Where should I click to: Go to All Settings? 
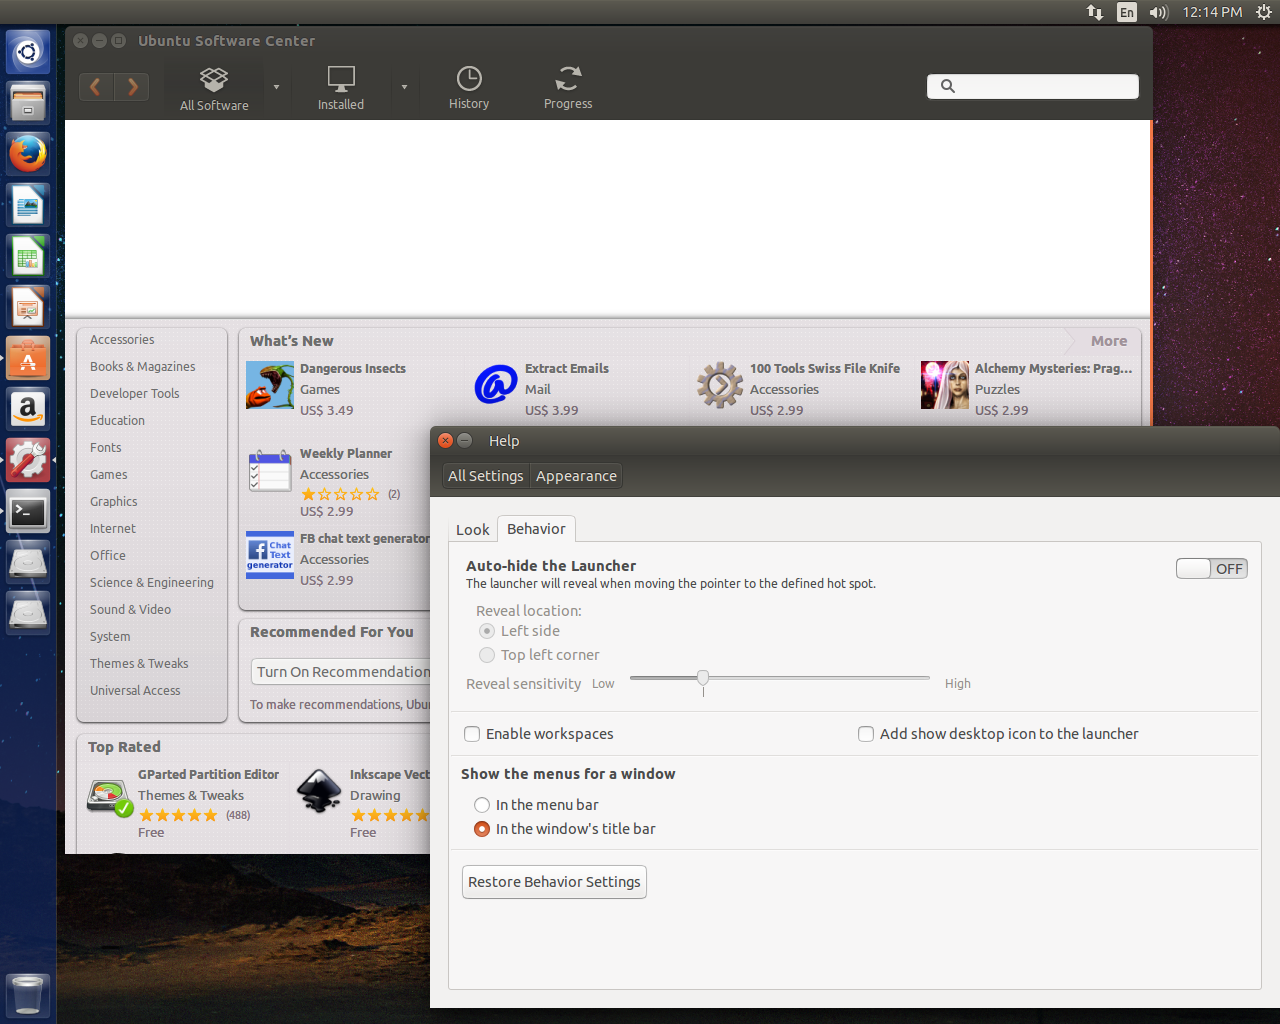click(486, 476)
